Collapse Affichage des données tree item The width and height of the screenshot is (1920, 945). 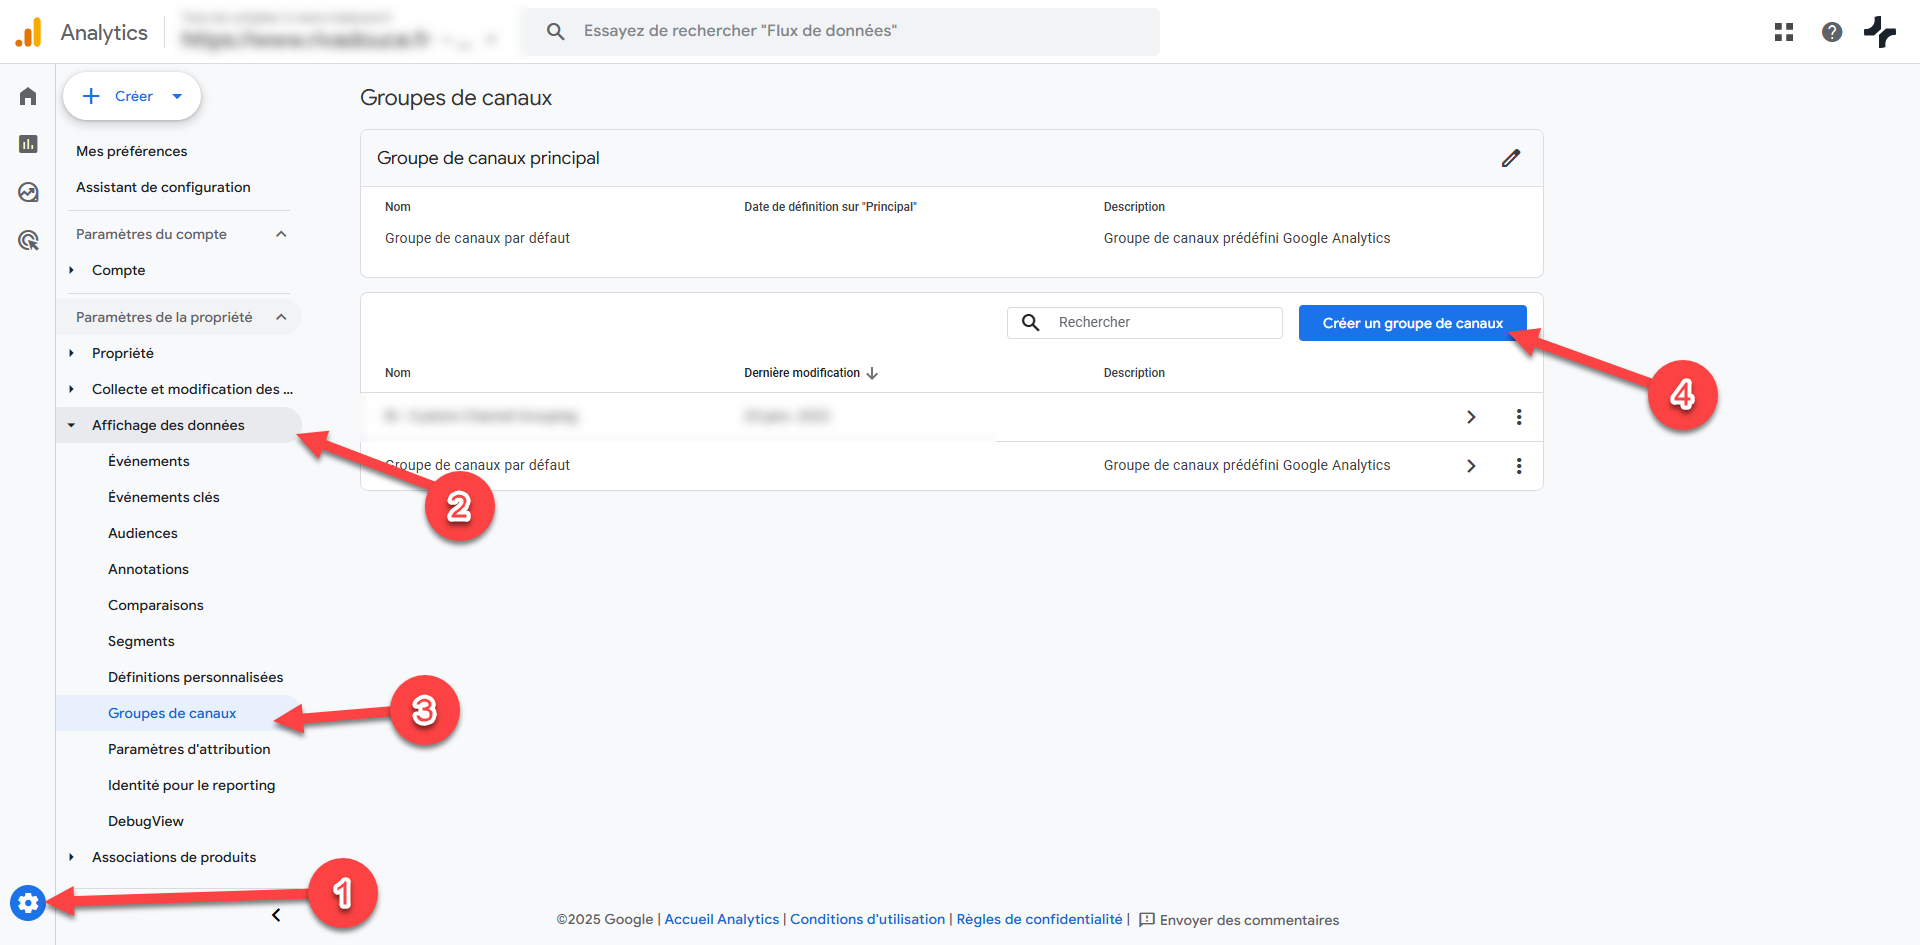tap(71, 425)
